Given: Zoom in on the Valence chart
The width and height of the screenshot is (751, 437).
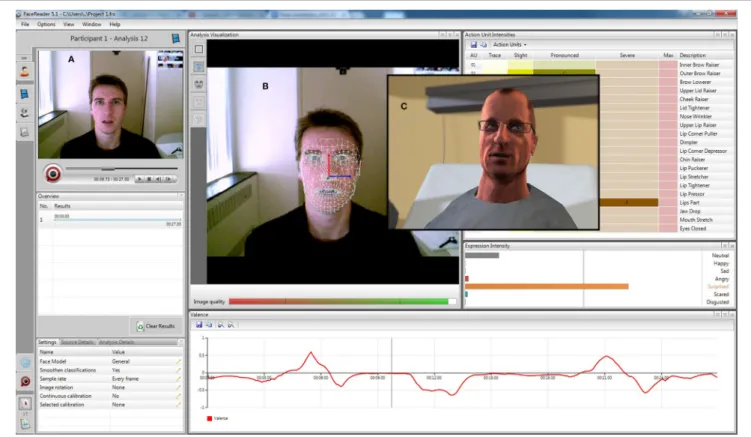Looking at the screenshot, I should (221, 325).
